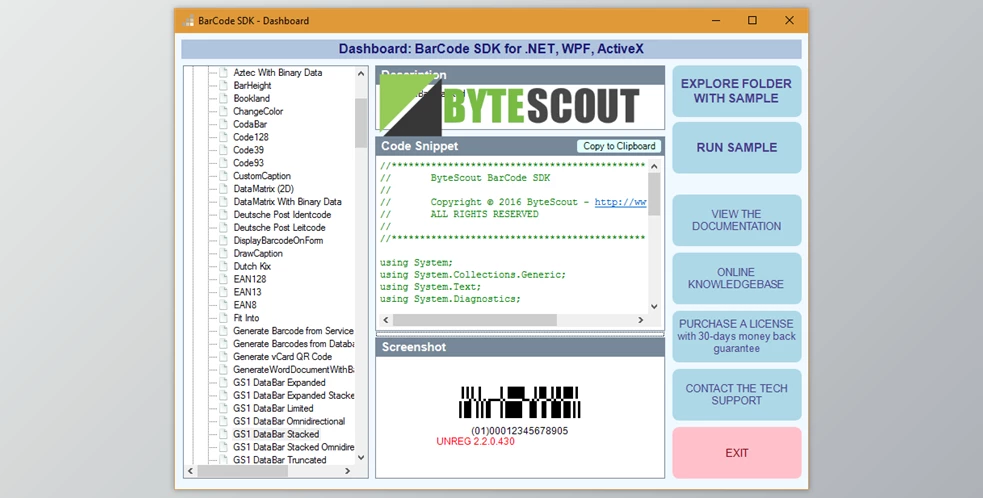Click Copy to Clipboard button
Image resolution: width=983 pixels, height=498 pixels.
(x=619, y=146)
